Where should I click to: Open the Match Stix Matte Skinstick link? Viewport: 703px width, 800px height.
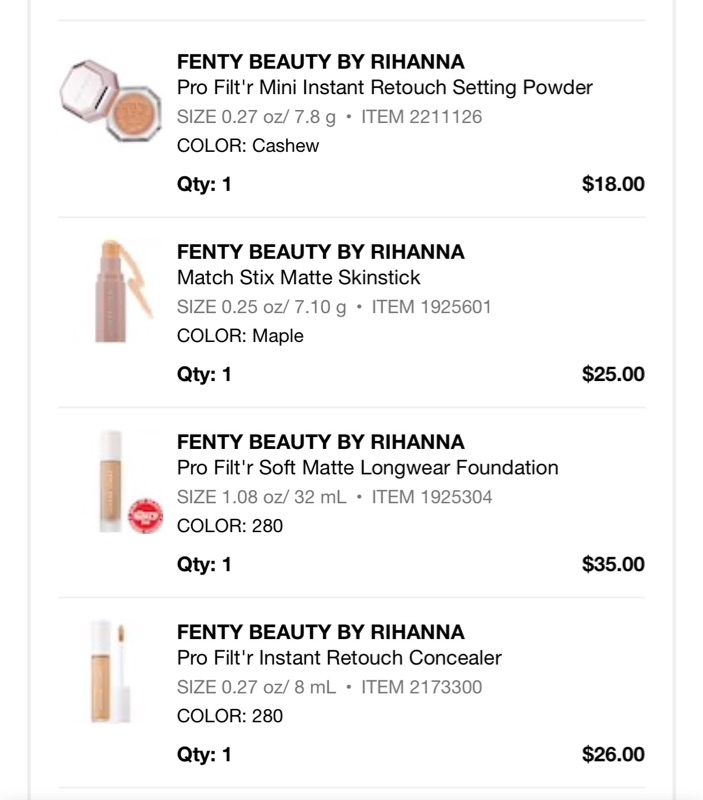(298, 278)
